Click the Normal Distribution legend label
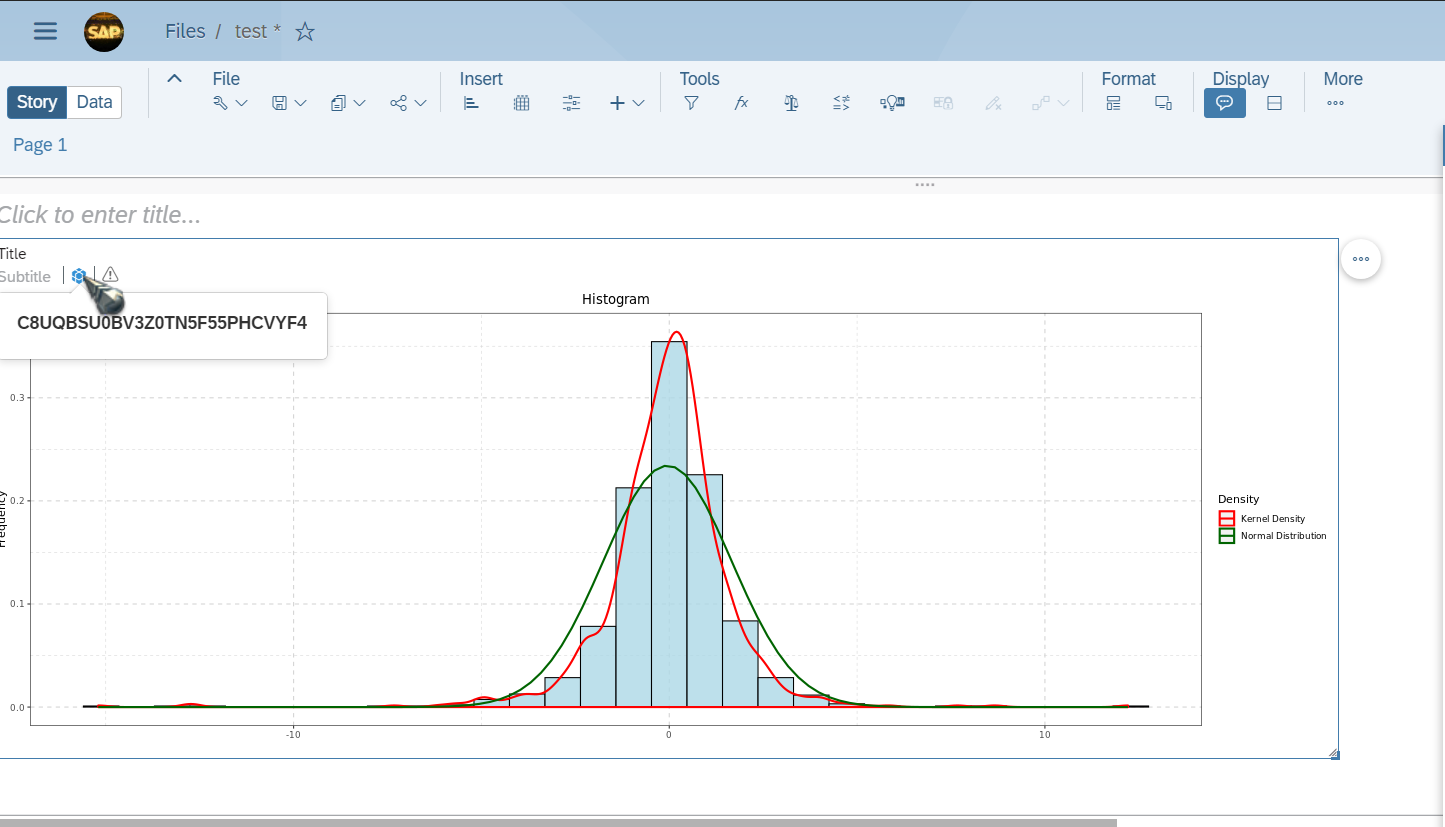1445x827 pixels. 1284,536
